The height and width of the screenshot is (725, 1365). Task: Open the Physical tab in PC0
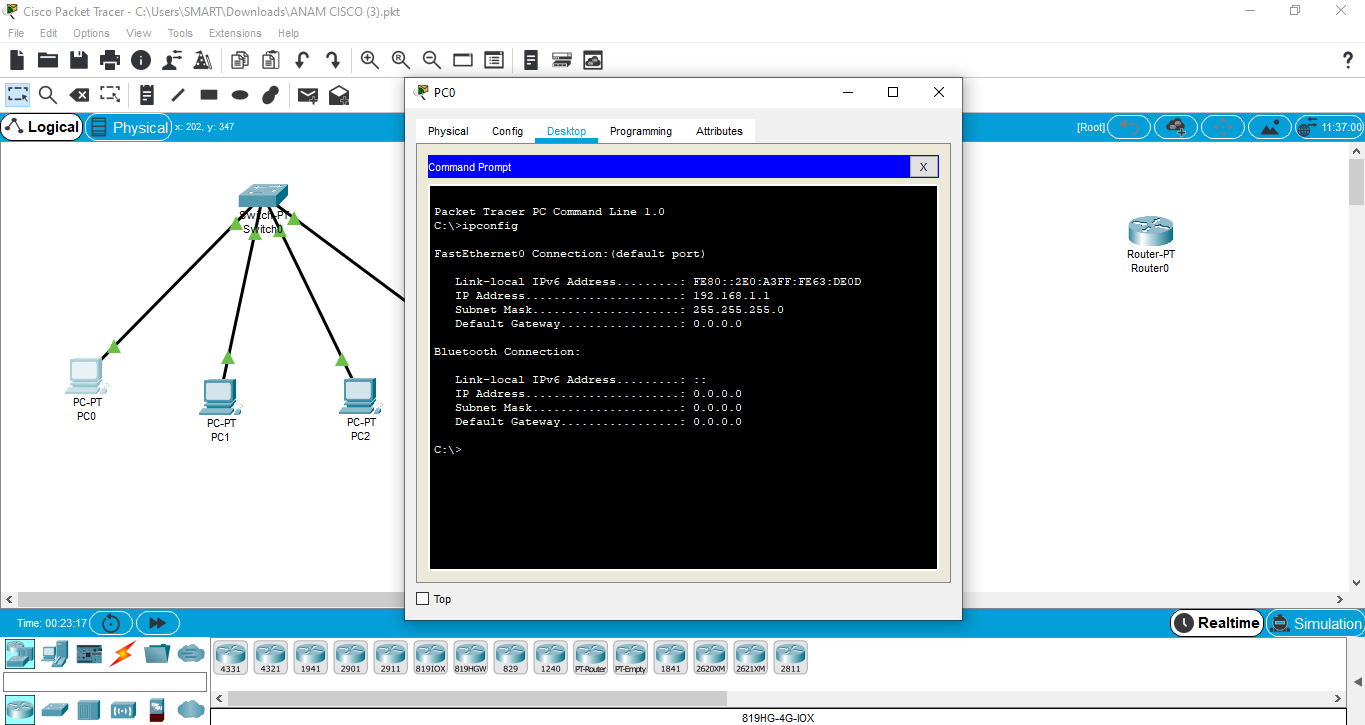448,131
